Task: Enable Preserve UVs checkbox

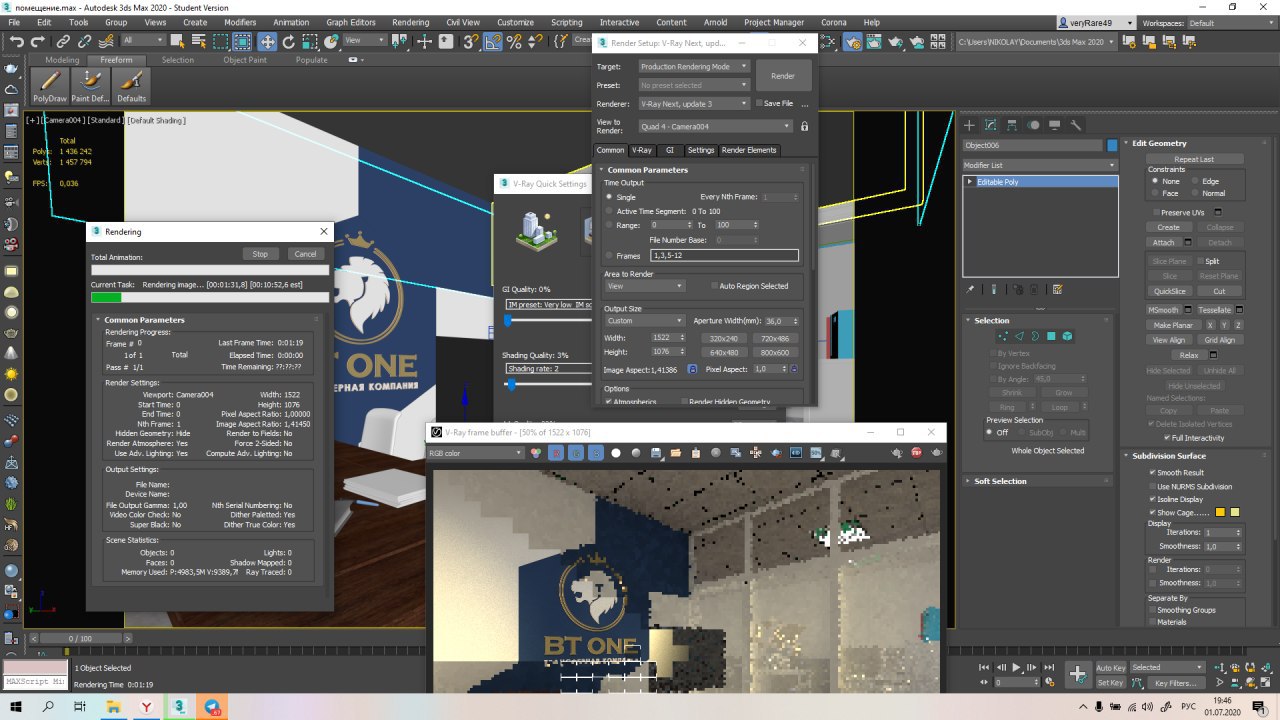Action: pos(1155,212)
